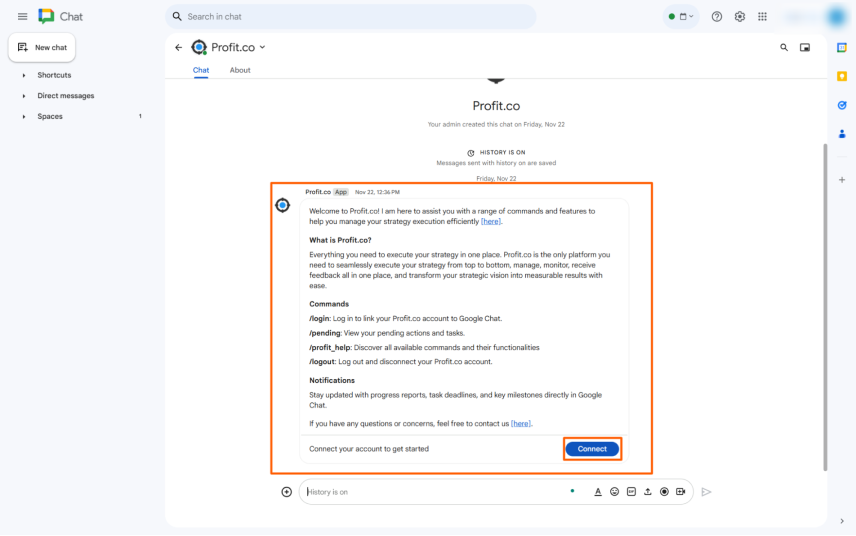Search within this conversation magnifier icon
The width and height of the screenshot is (856, 536).
784,47
